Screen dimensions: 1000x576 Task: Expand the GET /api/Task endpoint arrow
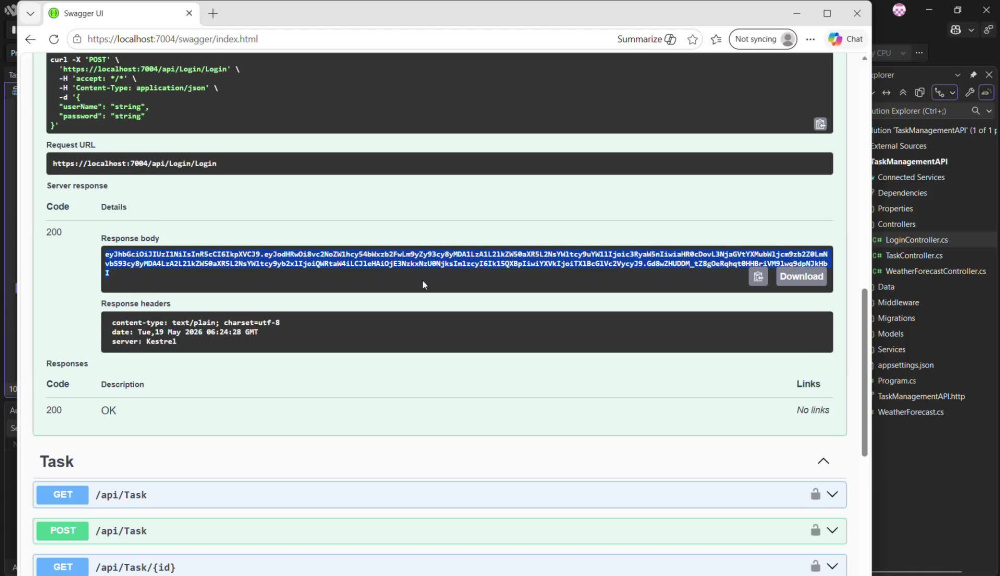click(832, 494)
